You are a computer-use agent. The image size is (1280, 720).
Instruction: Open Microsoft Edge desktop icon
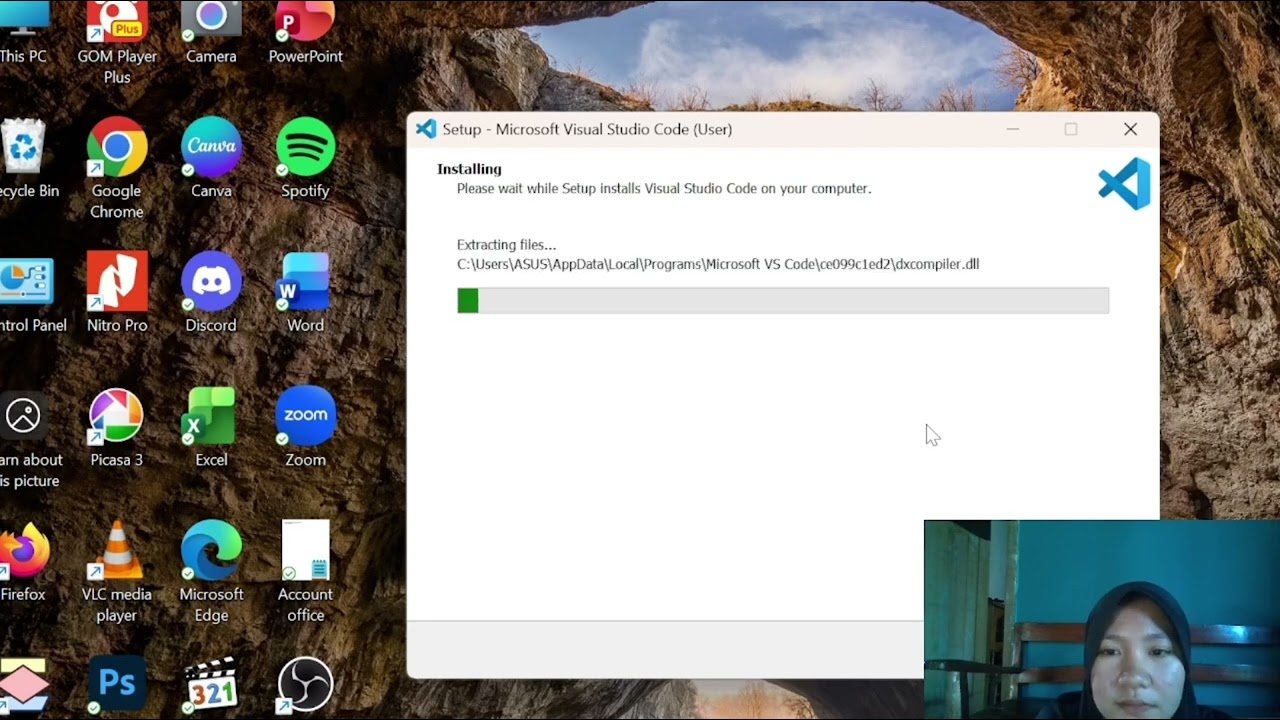pos(211,572)
